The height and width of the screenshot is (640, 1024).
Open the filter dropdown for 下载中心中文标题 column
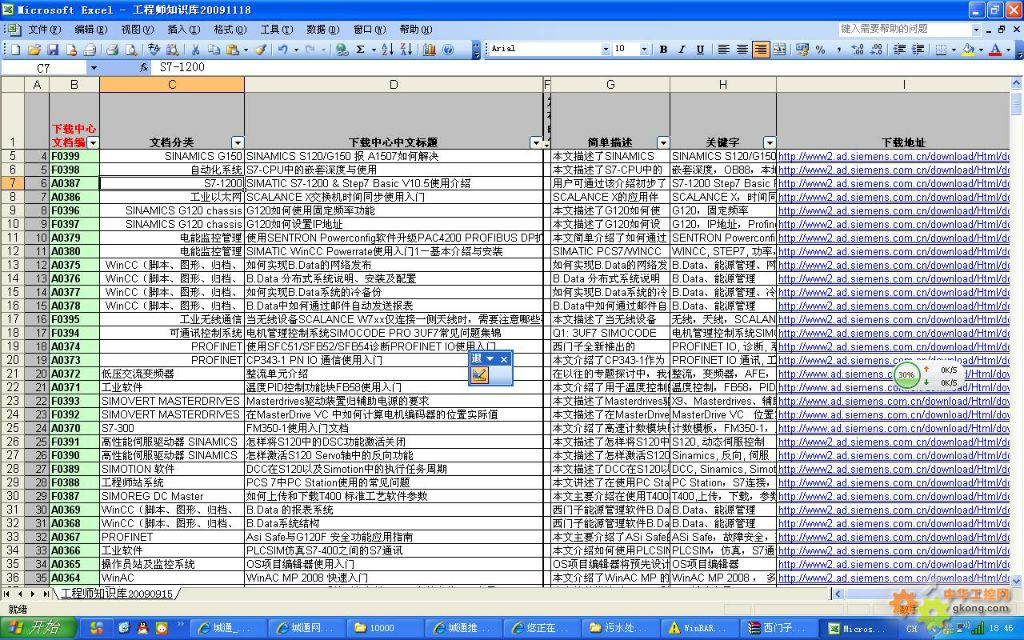tap(536, 142)
